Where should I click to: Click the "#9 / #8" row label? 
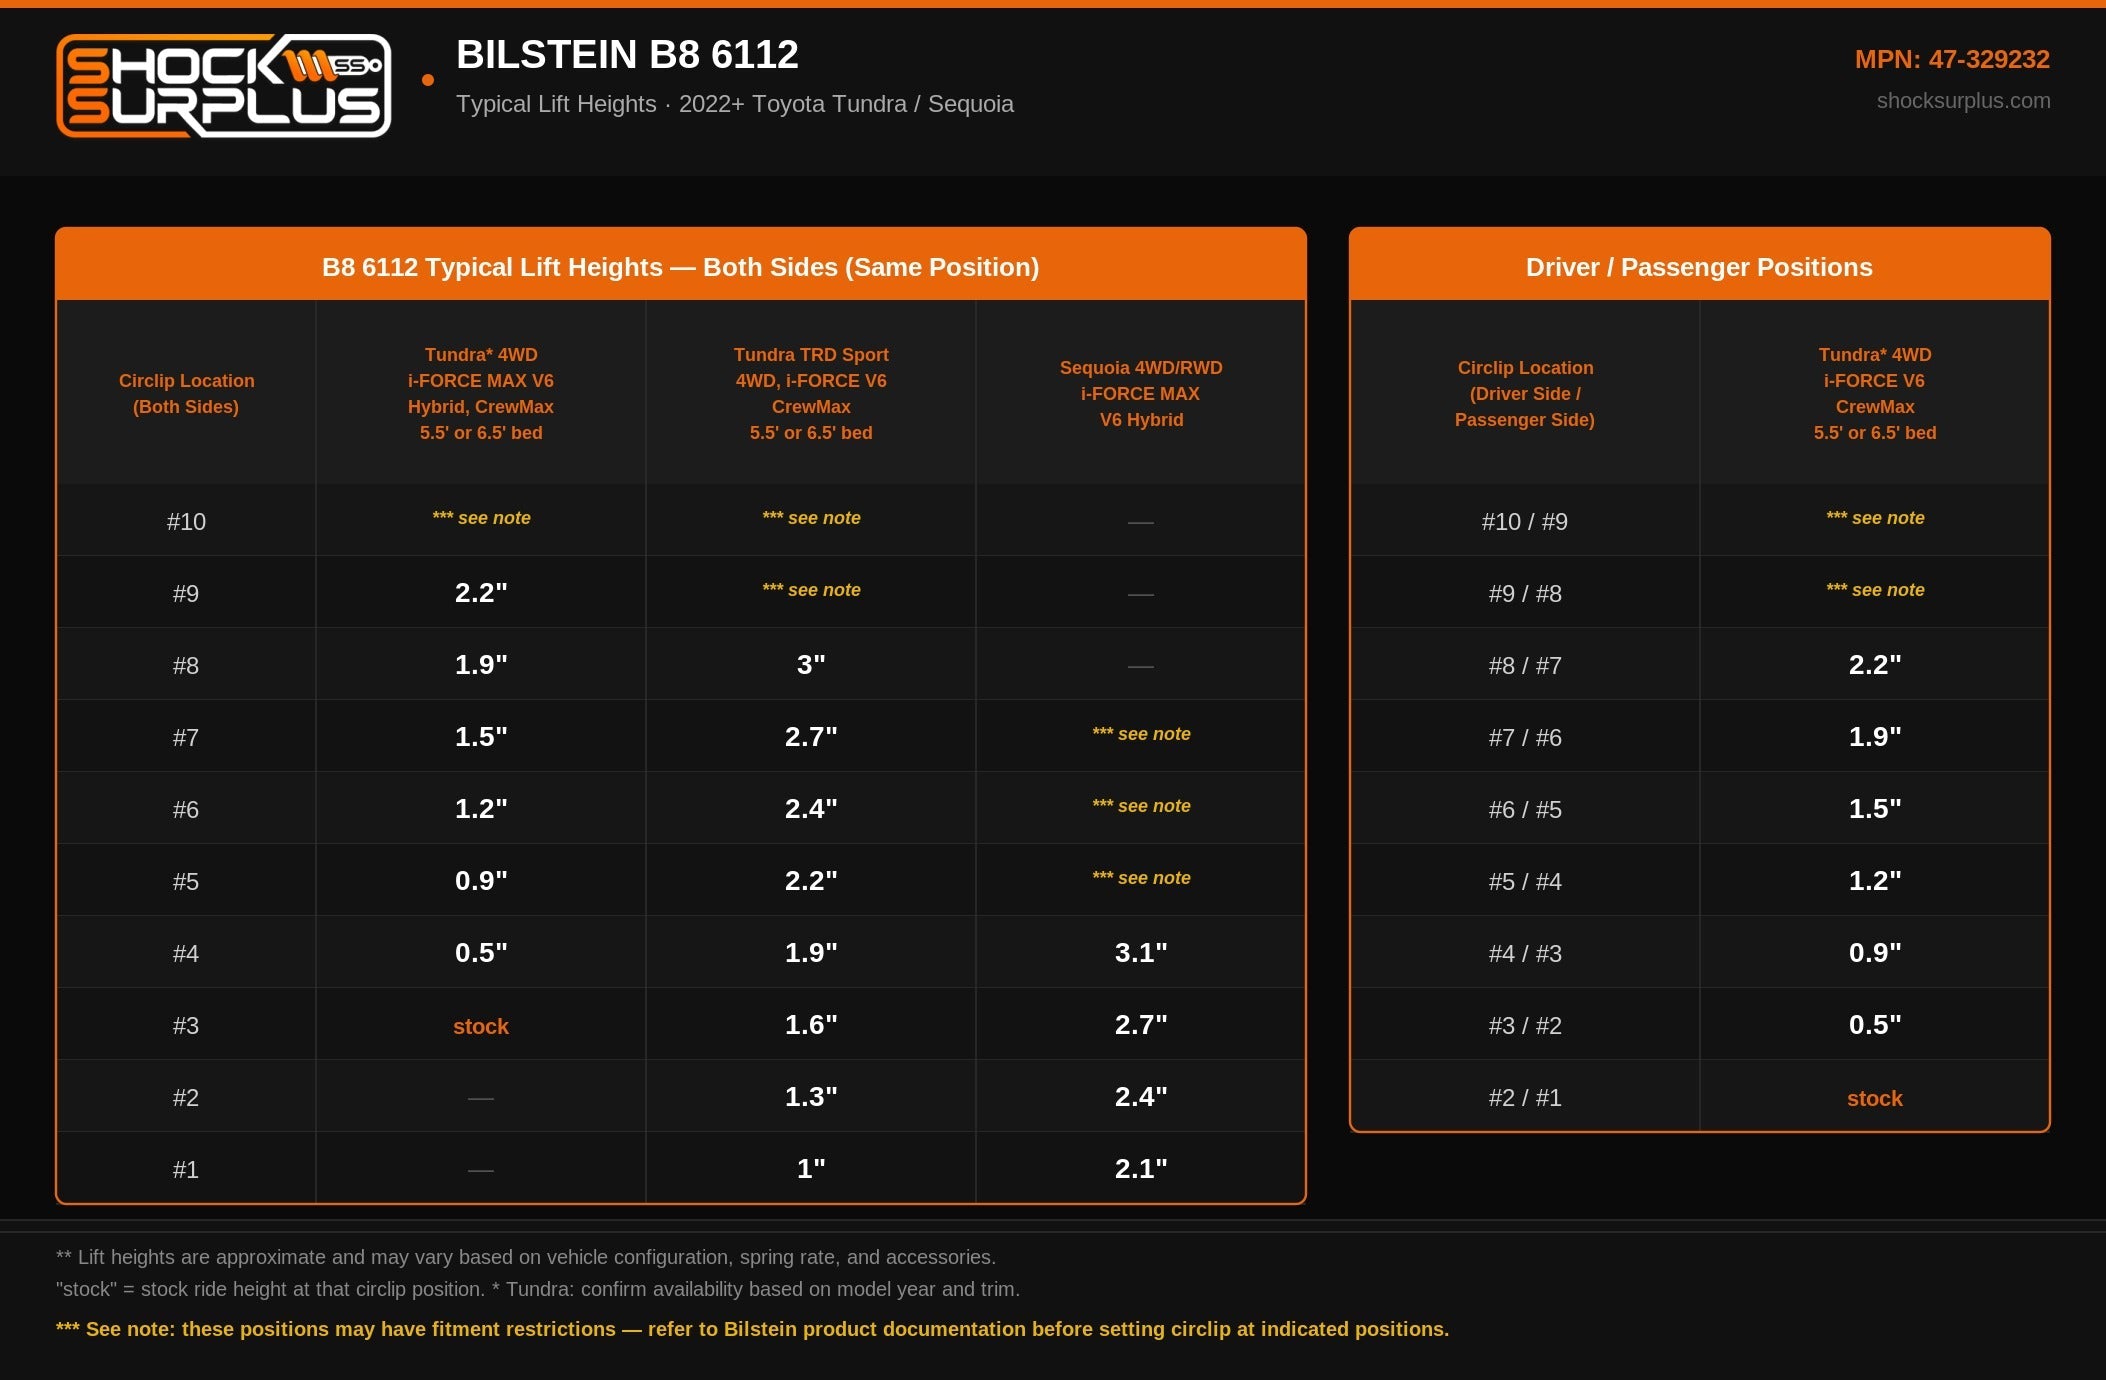[1525, 594]
